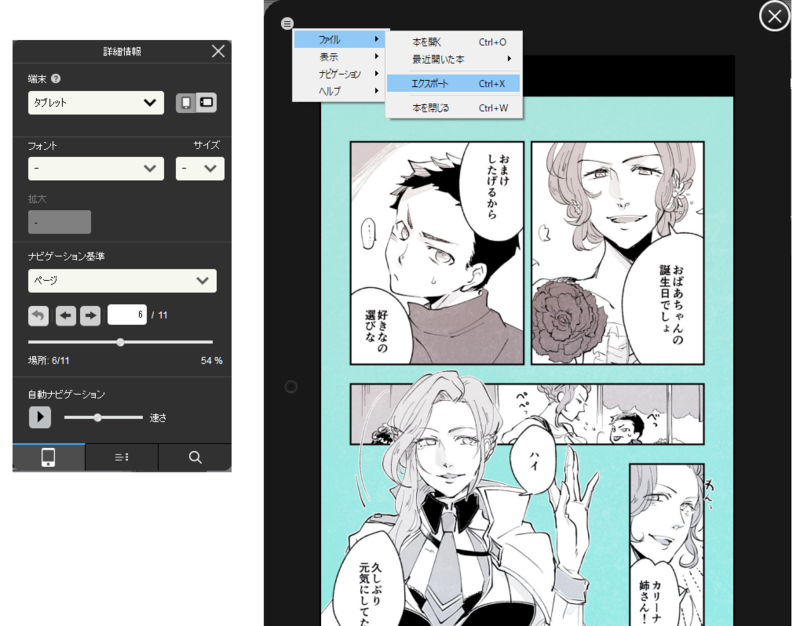800x626 pixels.
Task: Click the help icon next to 端末
Action: pos(56,79)
